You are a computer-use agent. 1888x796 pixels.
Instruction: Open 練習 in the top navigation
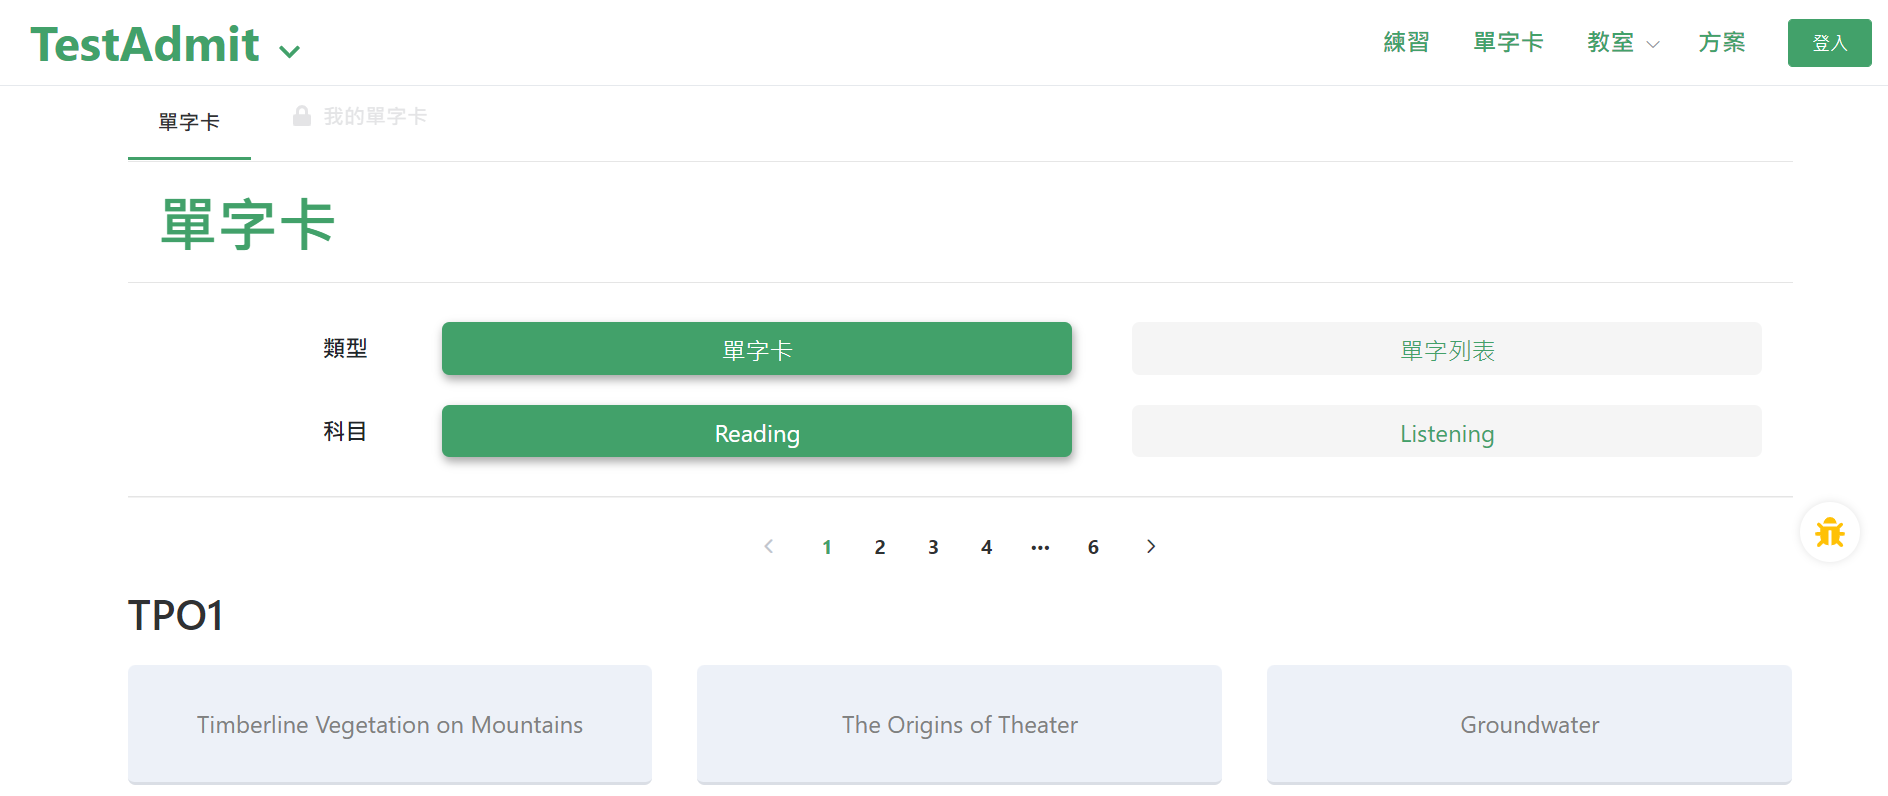[x=1406, y=43]
